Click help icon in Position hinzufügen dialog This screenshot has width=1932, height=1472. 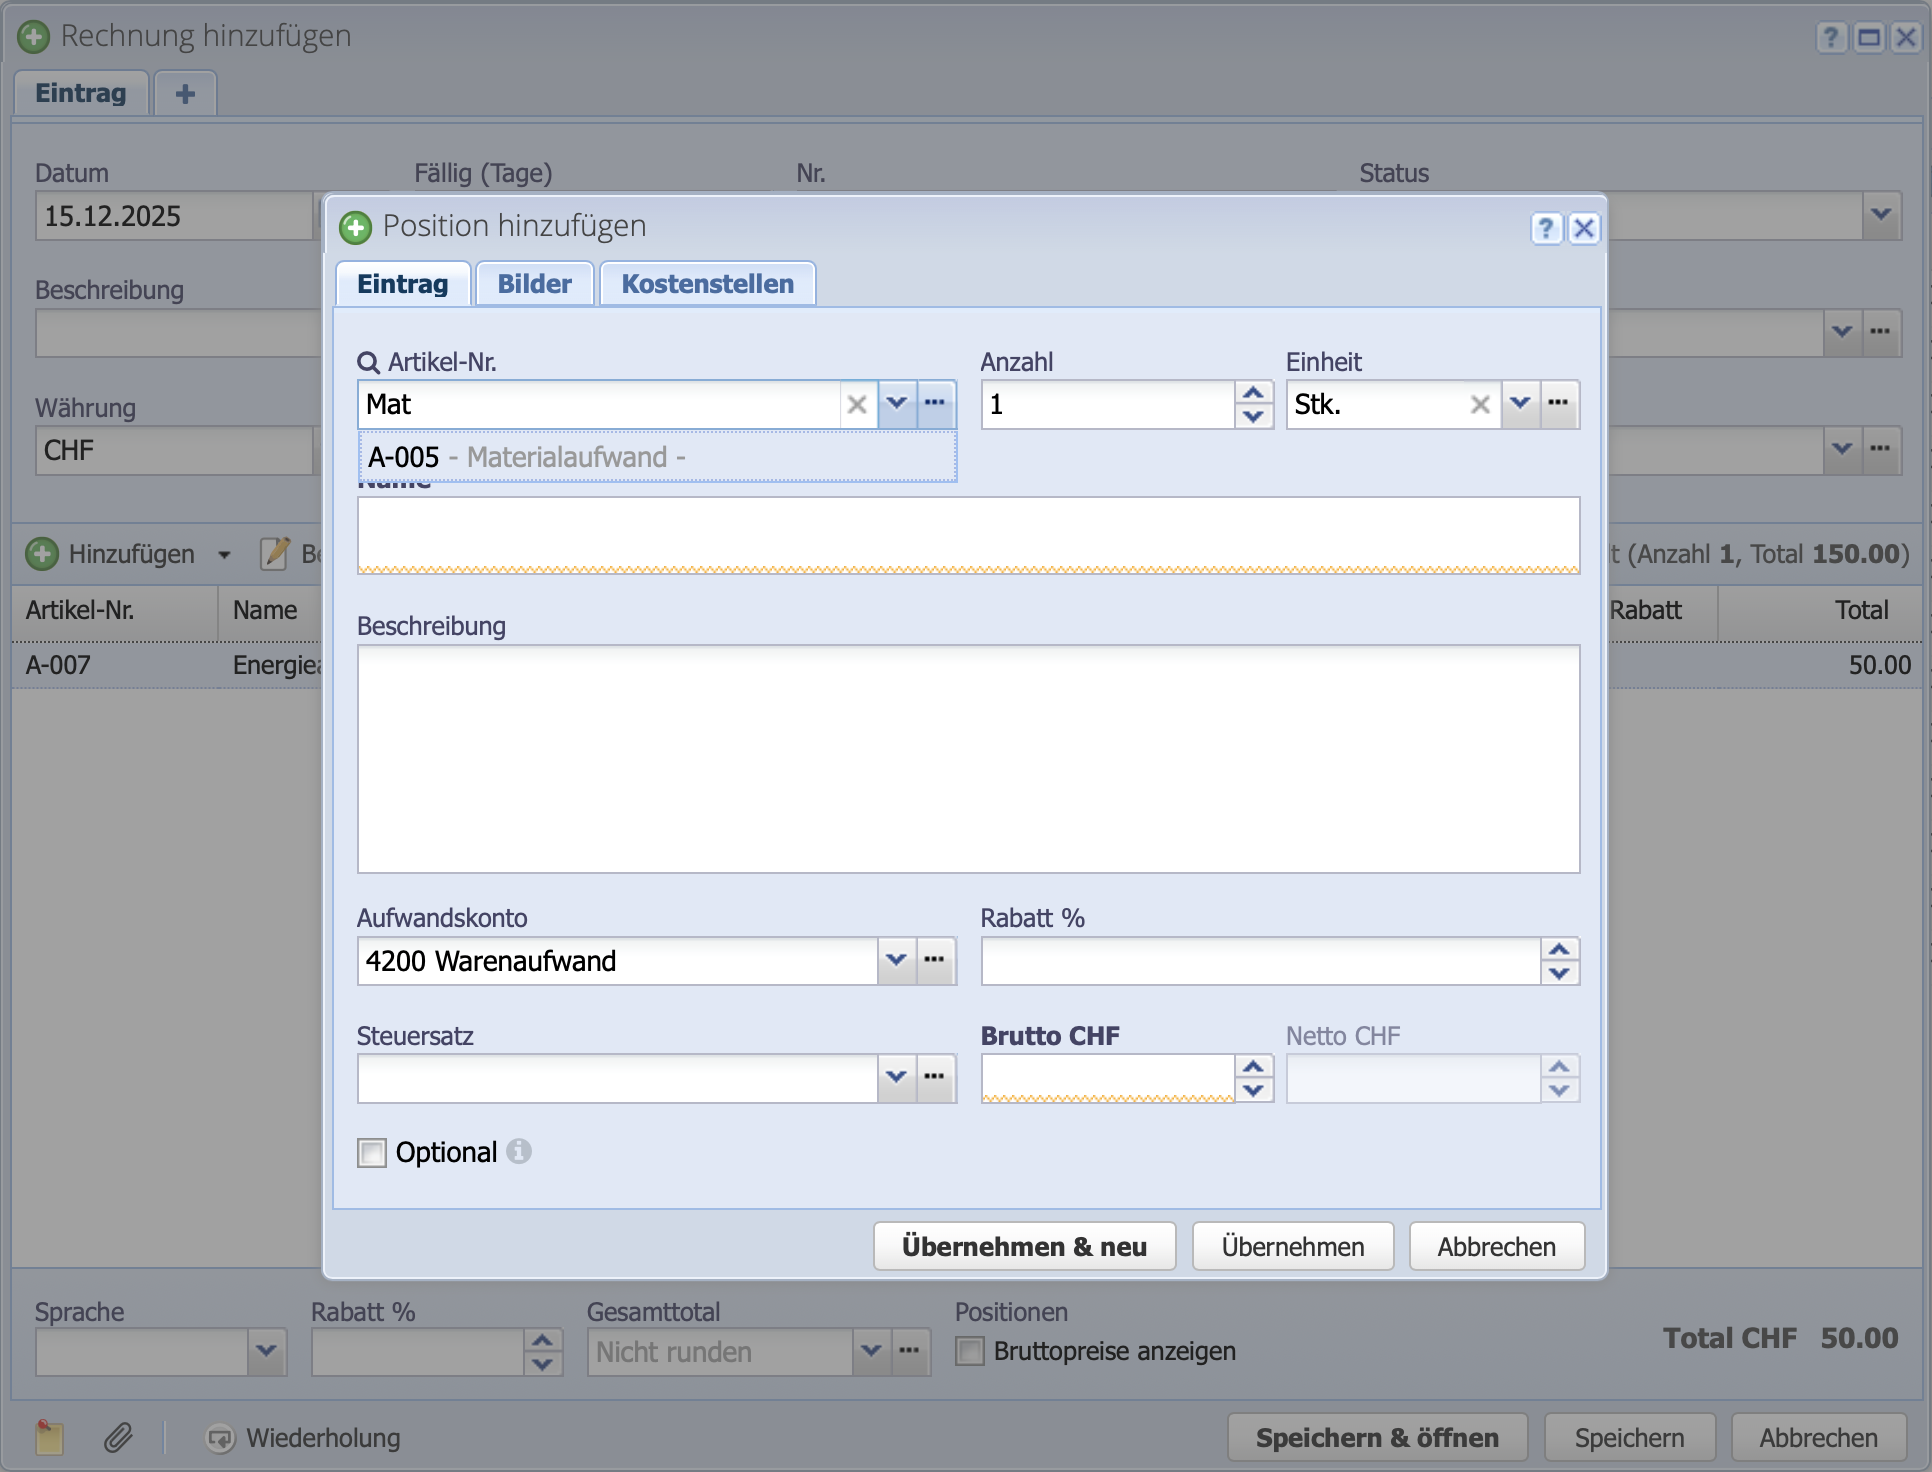[1545, 229]
